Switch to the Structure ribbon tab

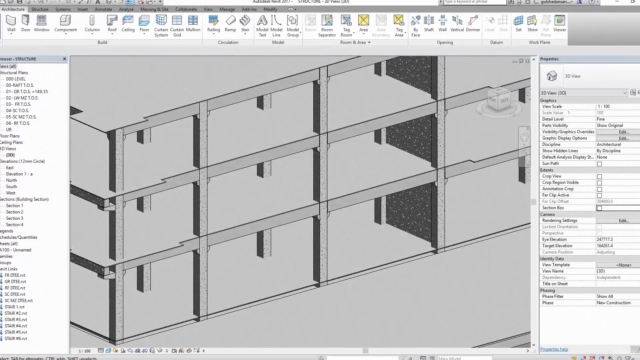[x=40, y=9]
